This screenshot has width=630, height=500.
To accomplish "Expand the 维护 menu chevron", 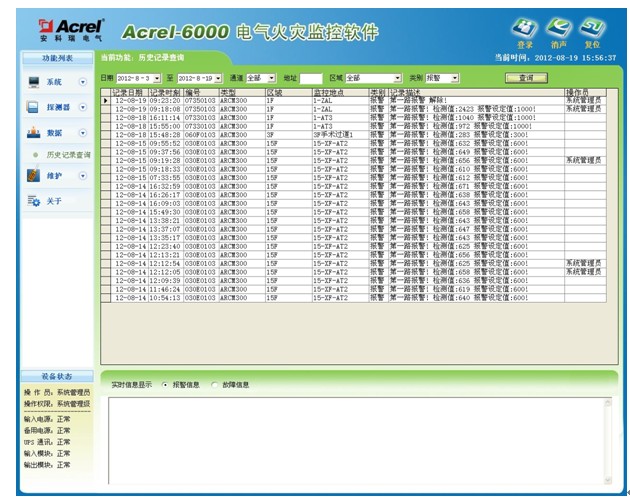I will coord(83,176).
